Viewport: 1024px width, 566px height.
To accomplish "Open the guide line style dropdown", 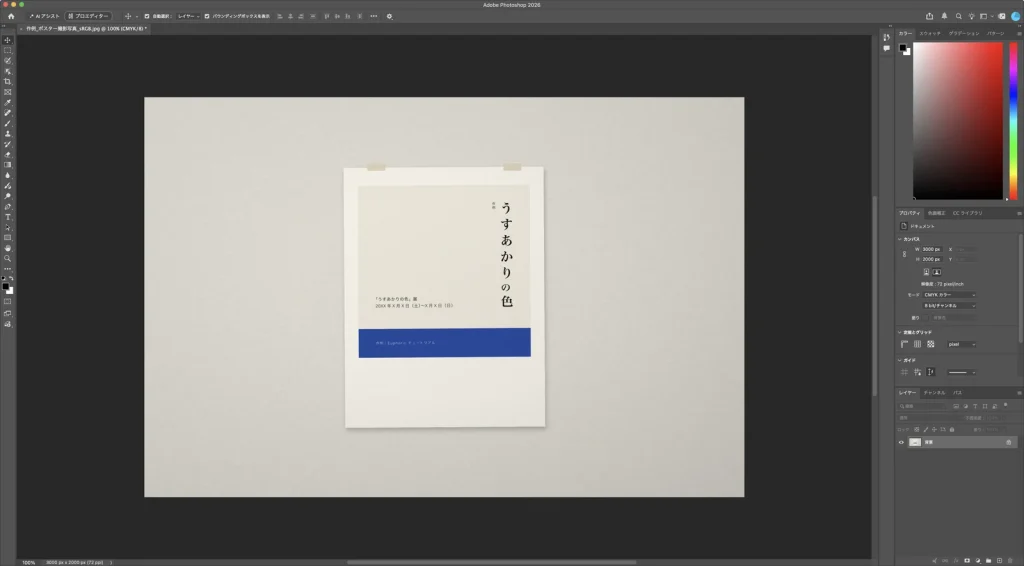I will coord(961,372).
